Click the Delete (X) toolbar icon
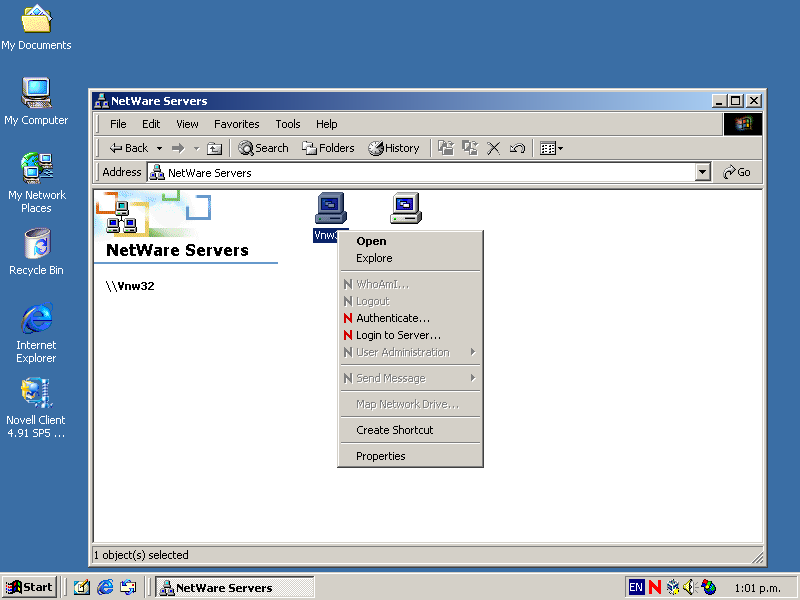The image size is (800, 600). click(493, 148)
